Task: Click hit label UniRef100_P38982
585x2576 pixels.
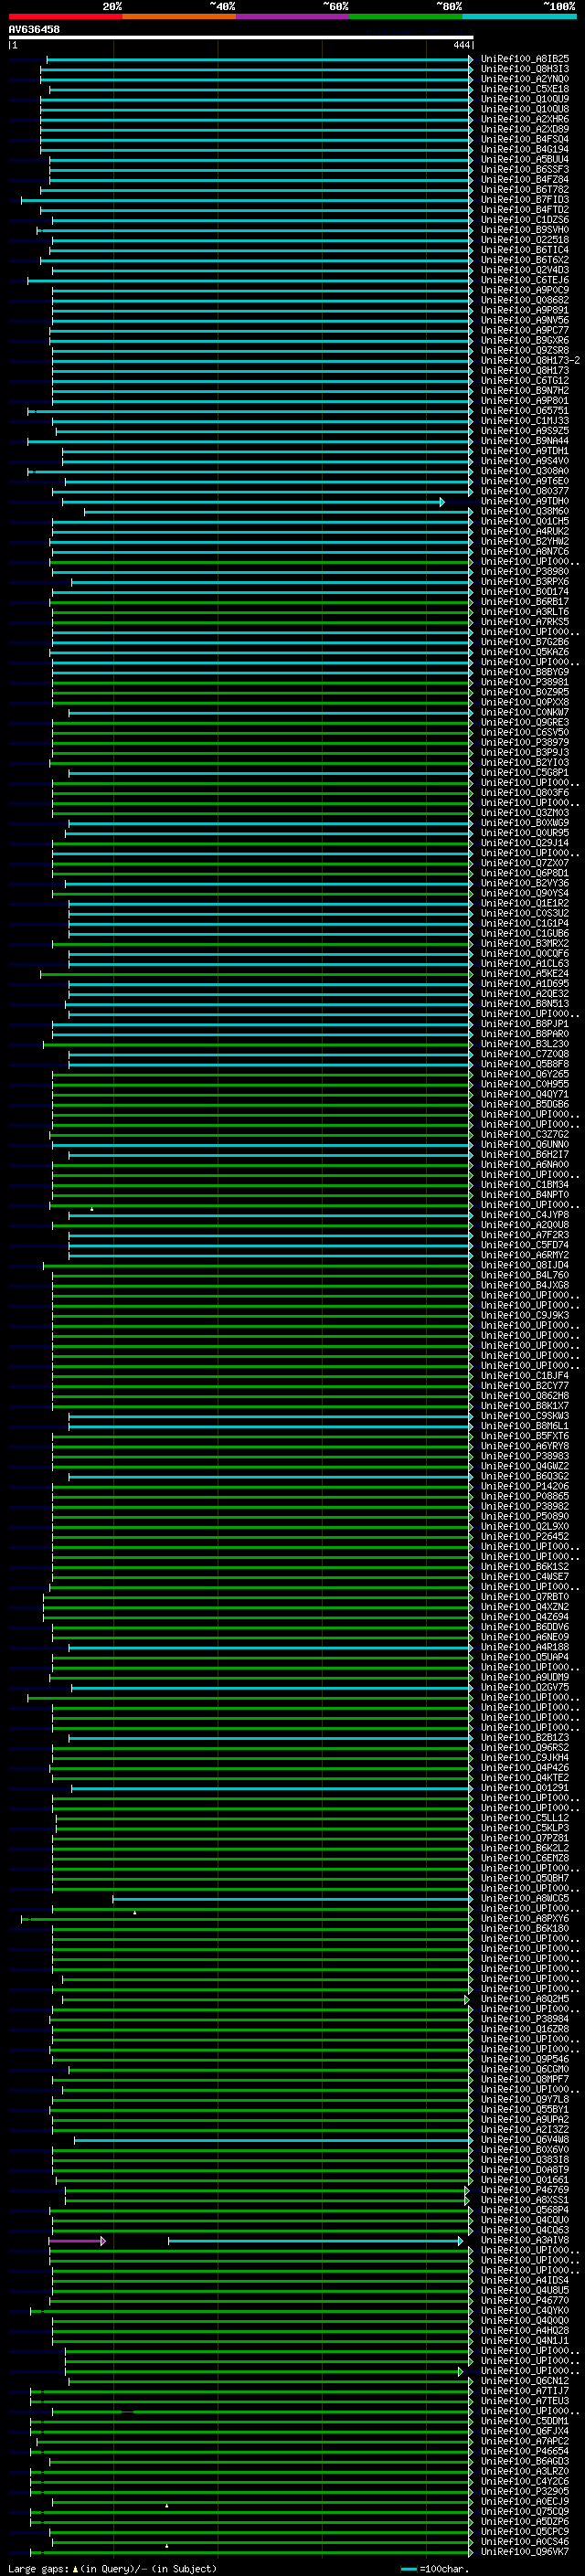Action: [524, 1507]
